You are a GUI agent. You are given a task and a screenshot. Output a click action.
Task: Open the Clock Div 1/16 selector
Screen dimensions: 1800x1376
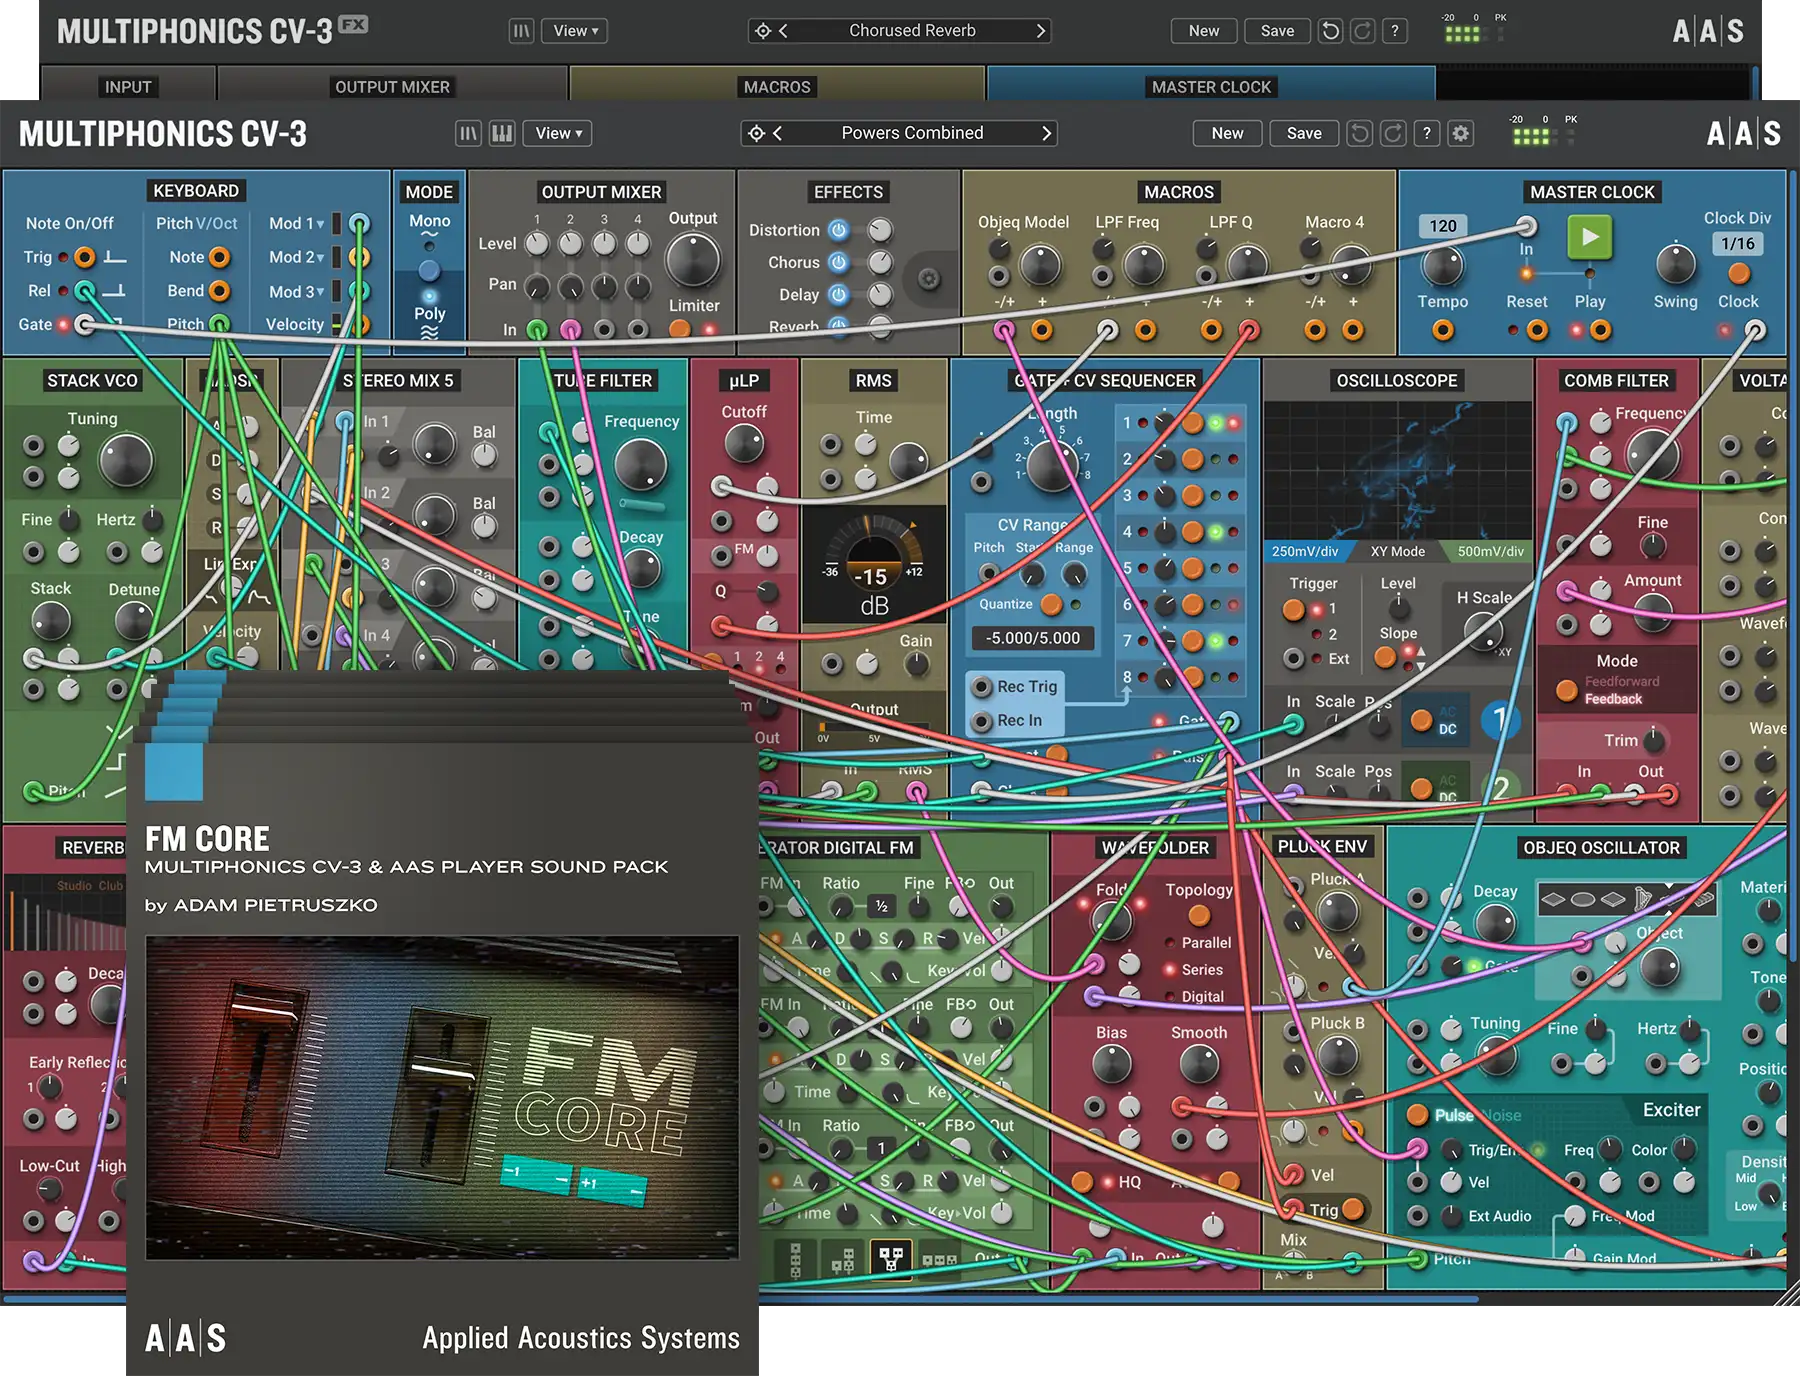[x=1737, y=245]
